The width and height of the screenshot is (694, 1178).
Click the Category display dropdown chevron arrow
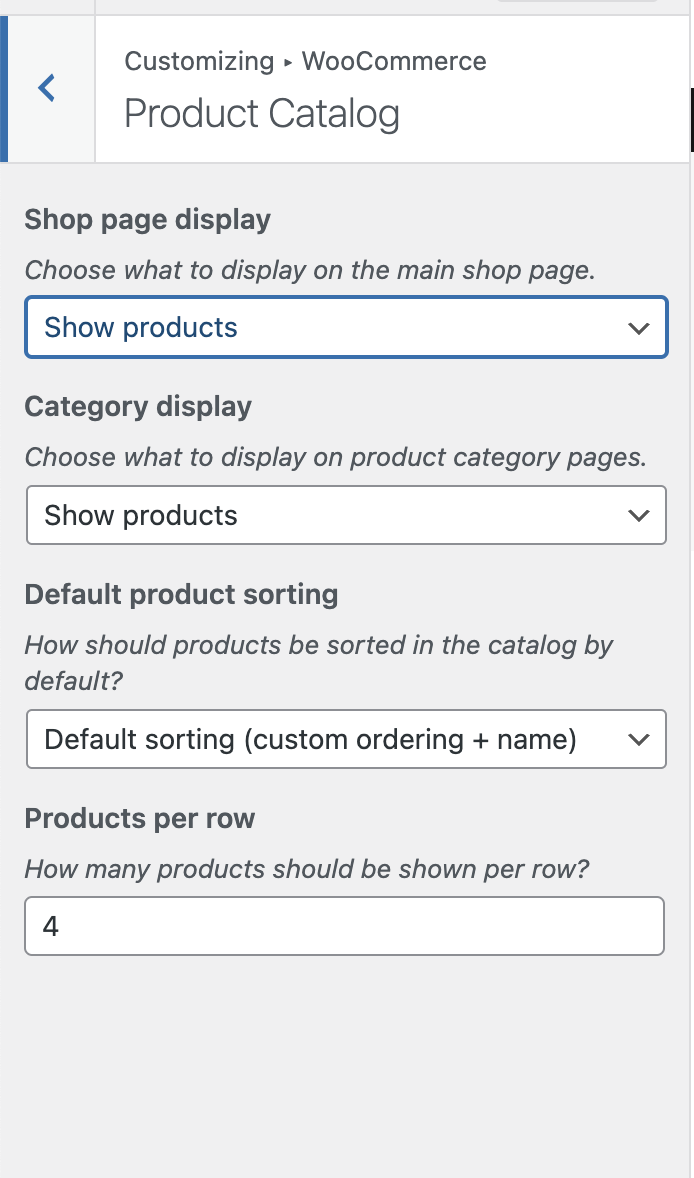pyautogui.click(x=639, y=516)
